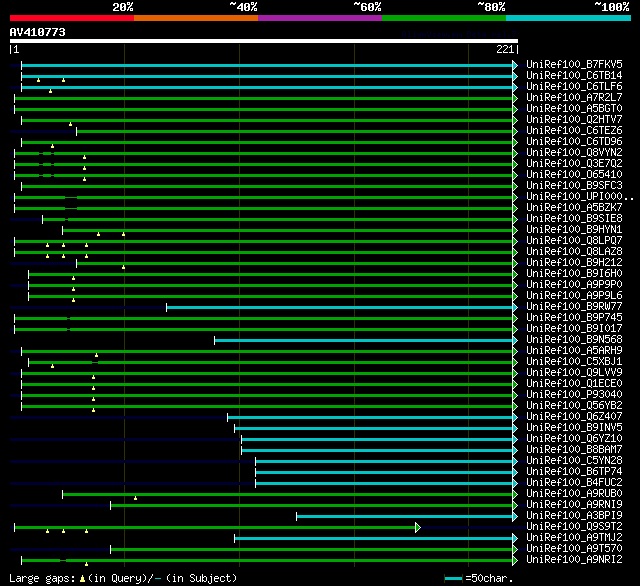Click UniRef100_Q8LAZ8 hit name
Image resolution: width=640 pixels, height=586 pixels.
(574, 252)
